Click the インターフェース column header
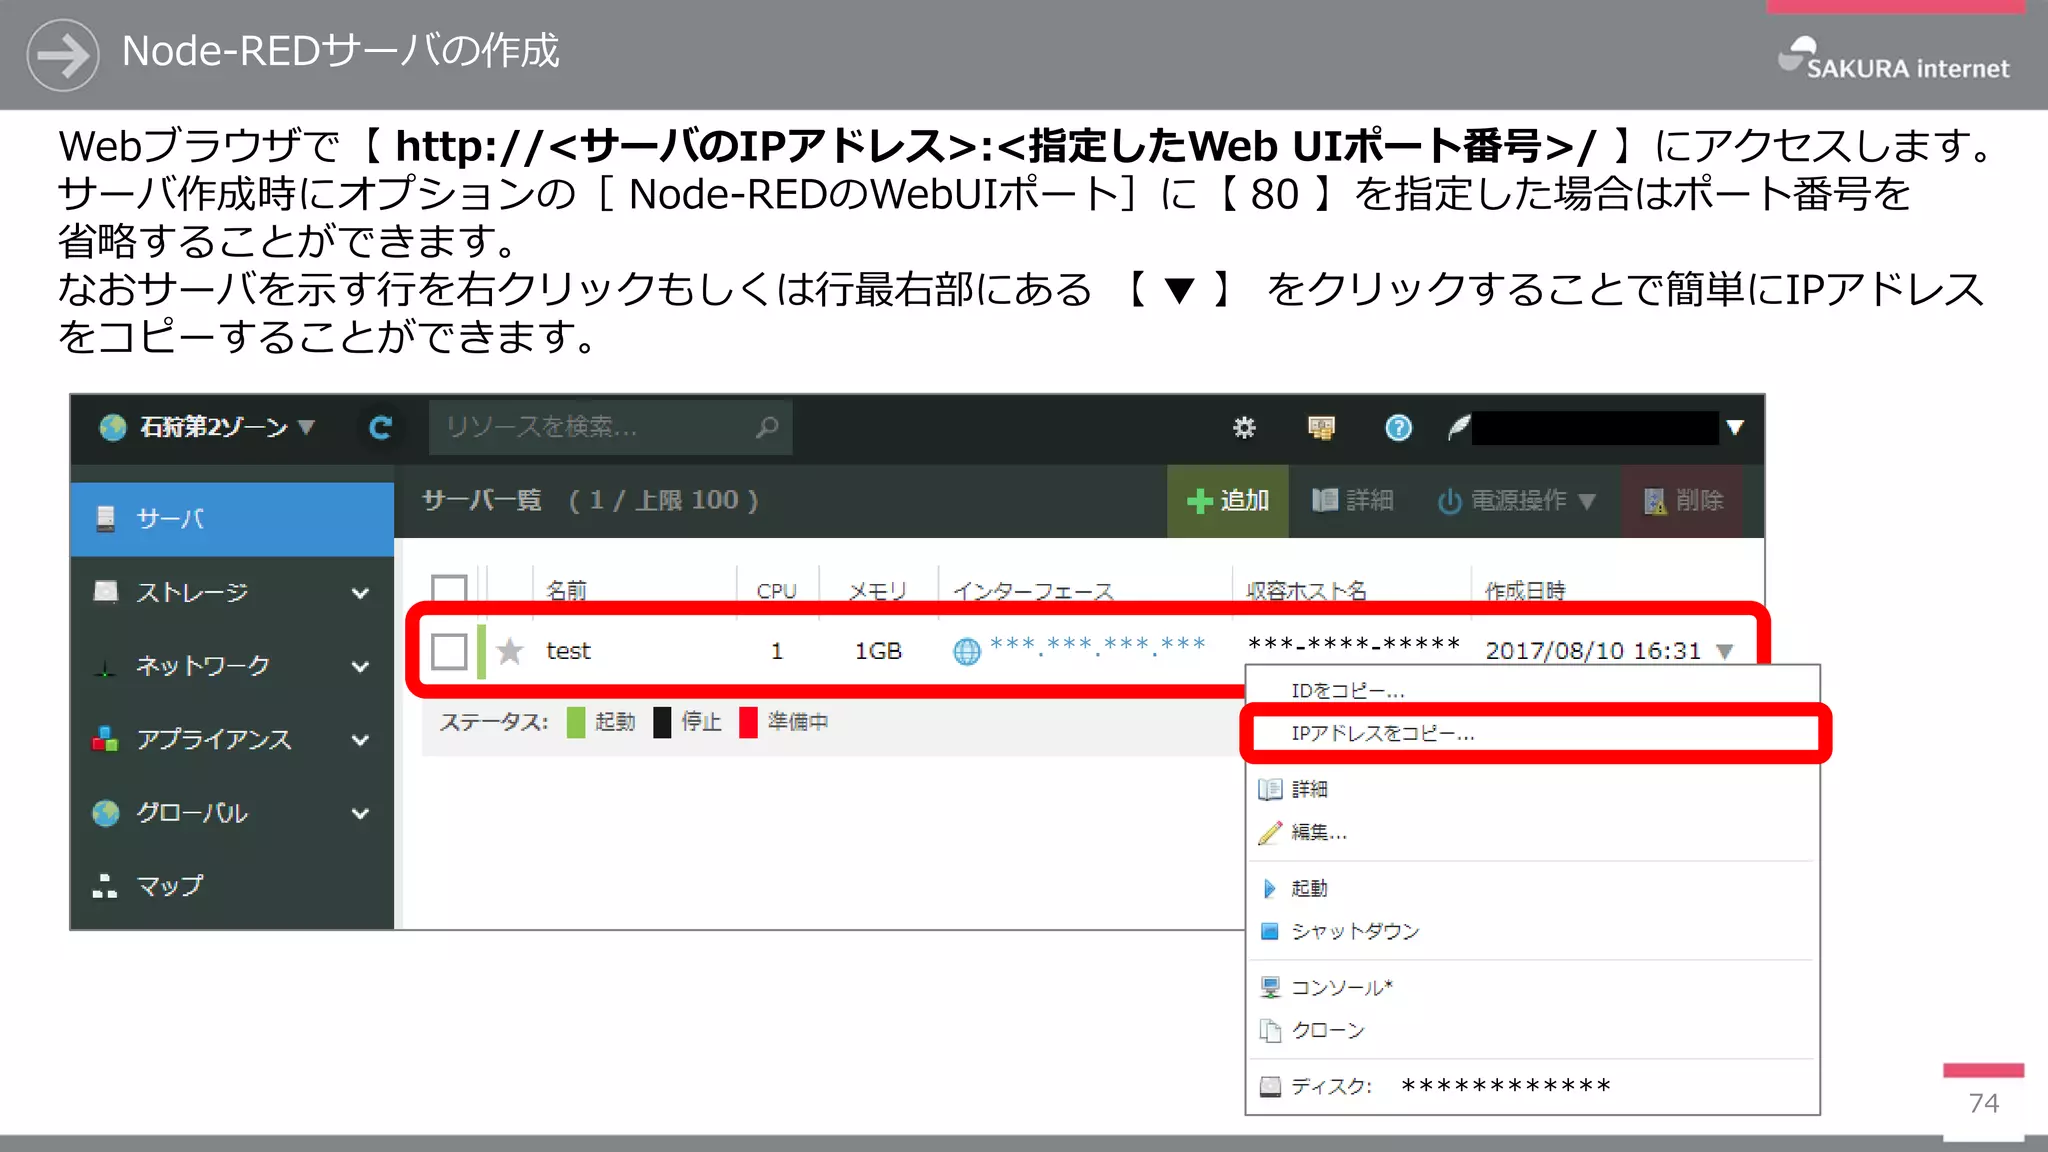The image size is (2048, 1152). (1033, 591)
